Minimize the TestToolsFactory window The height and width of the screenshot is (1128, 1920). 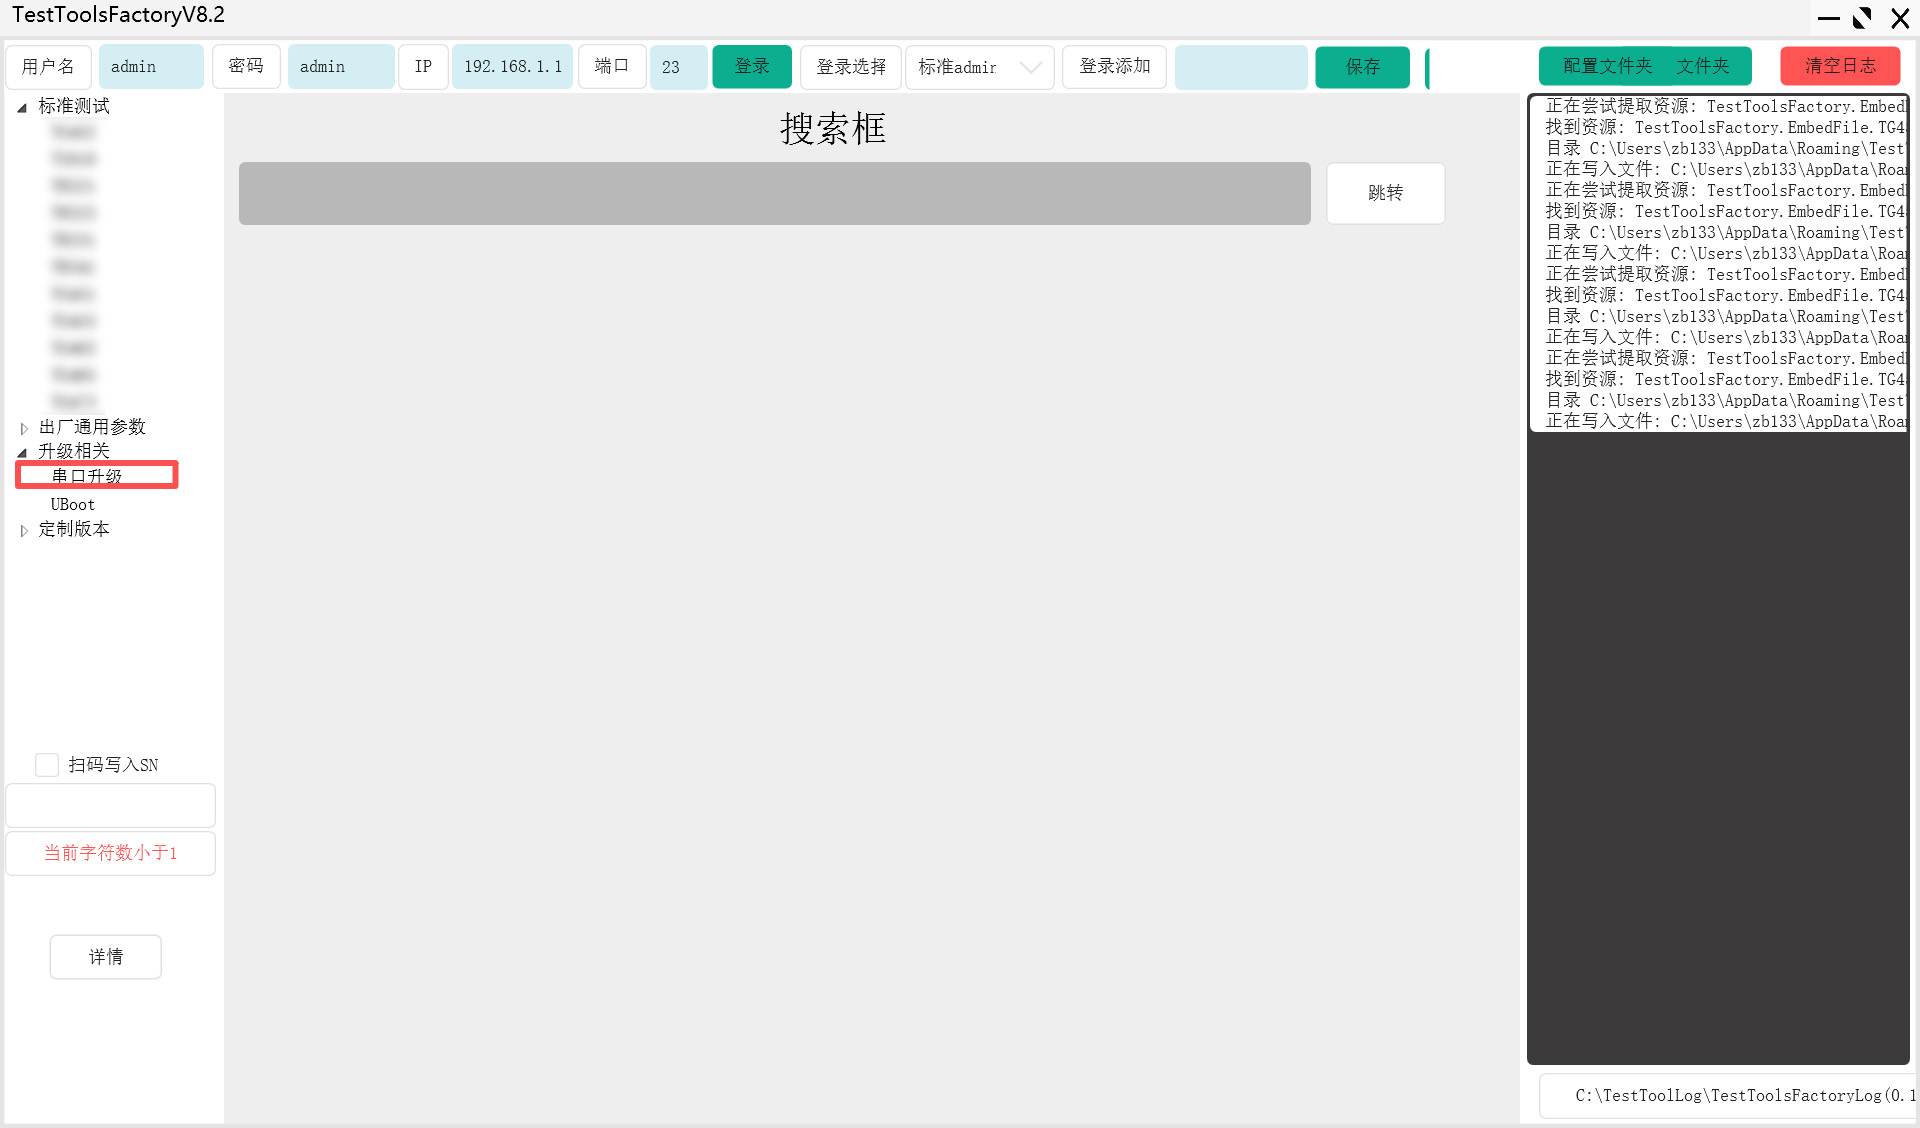1828,18
